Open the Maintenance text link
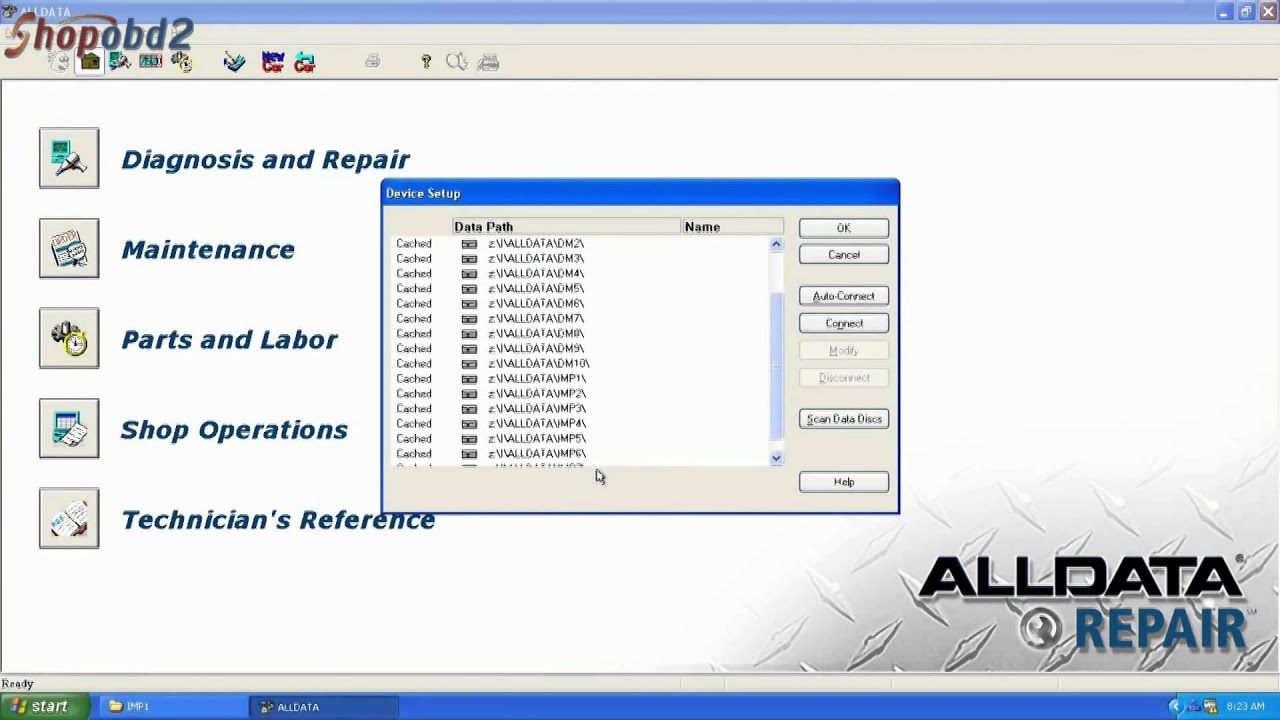The height and width of the screenshot is (720, 1280). (x=208, y=250)
